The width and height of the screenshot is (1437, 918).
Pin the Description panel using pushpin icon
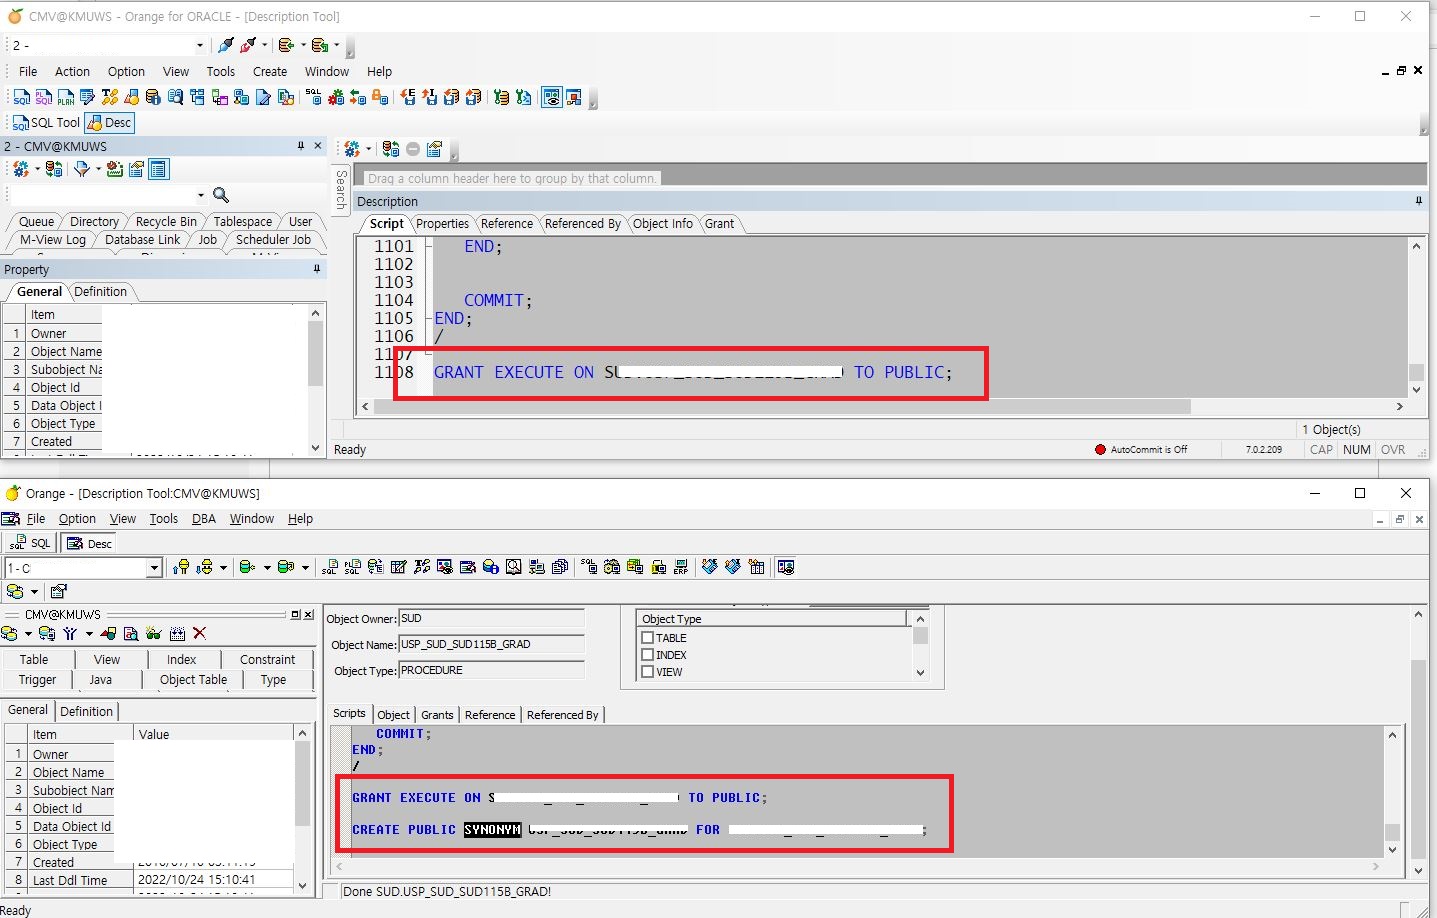pyautogui.click(x=1418, y=201)
